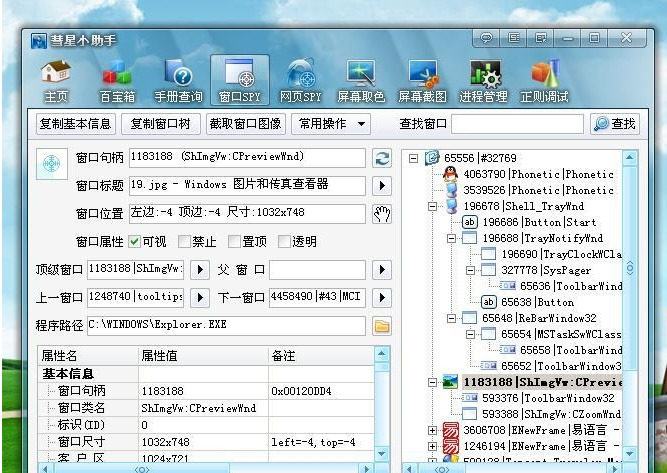Screen dimensions: 667x473
Task: Open the 正则调试 regex debugger
Action: [x=544, y=81]
